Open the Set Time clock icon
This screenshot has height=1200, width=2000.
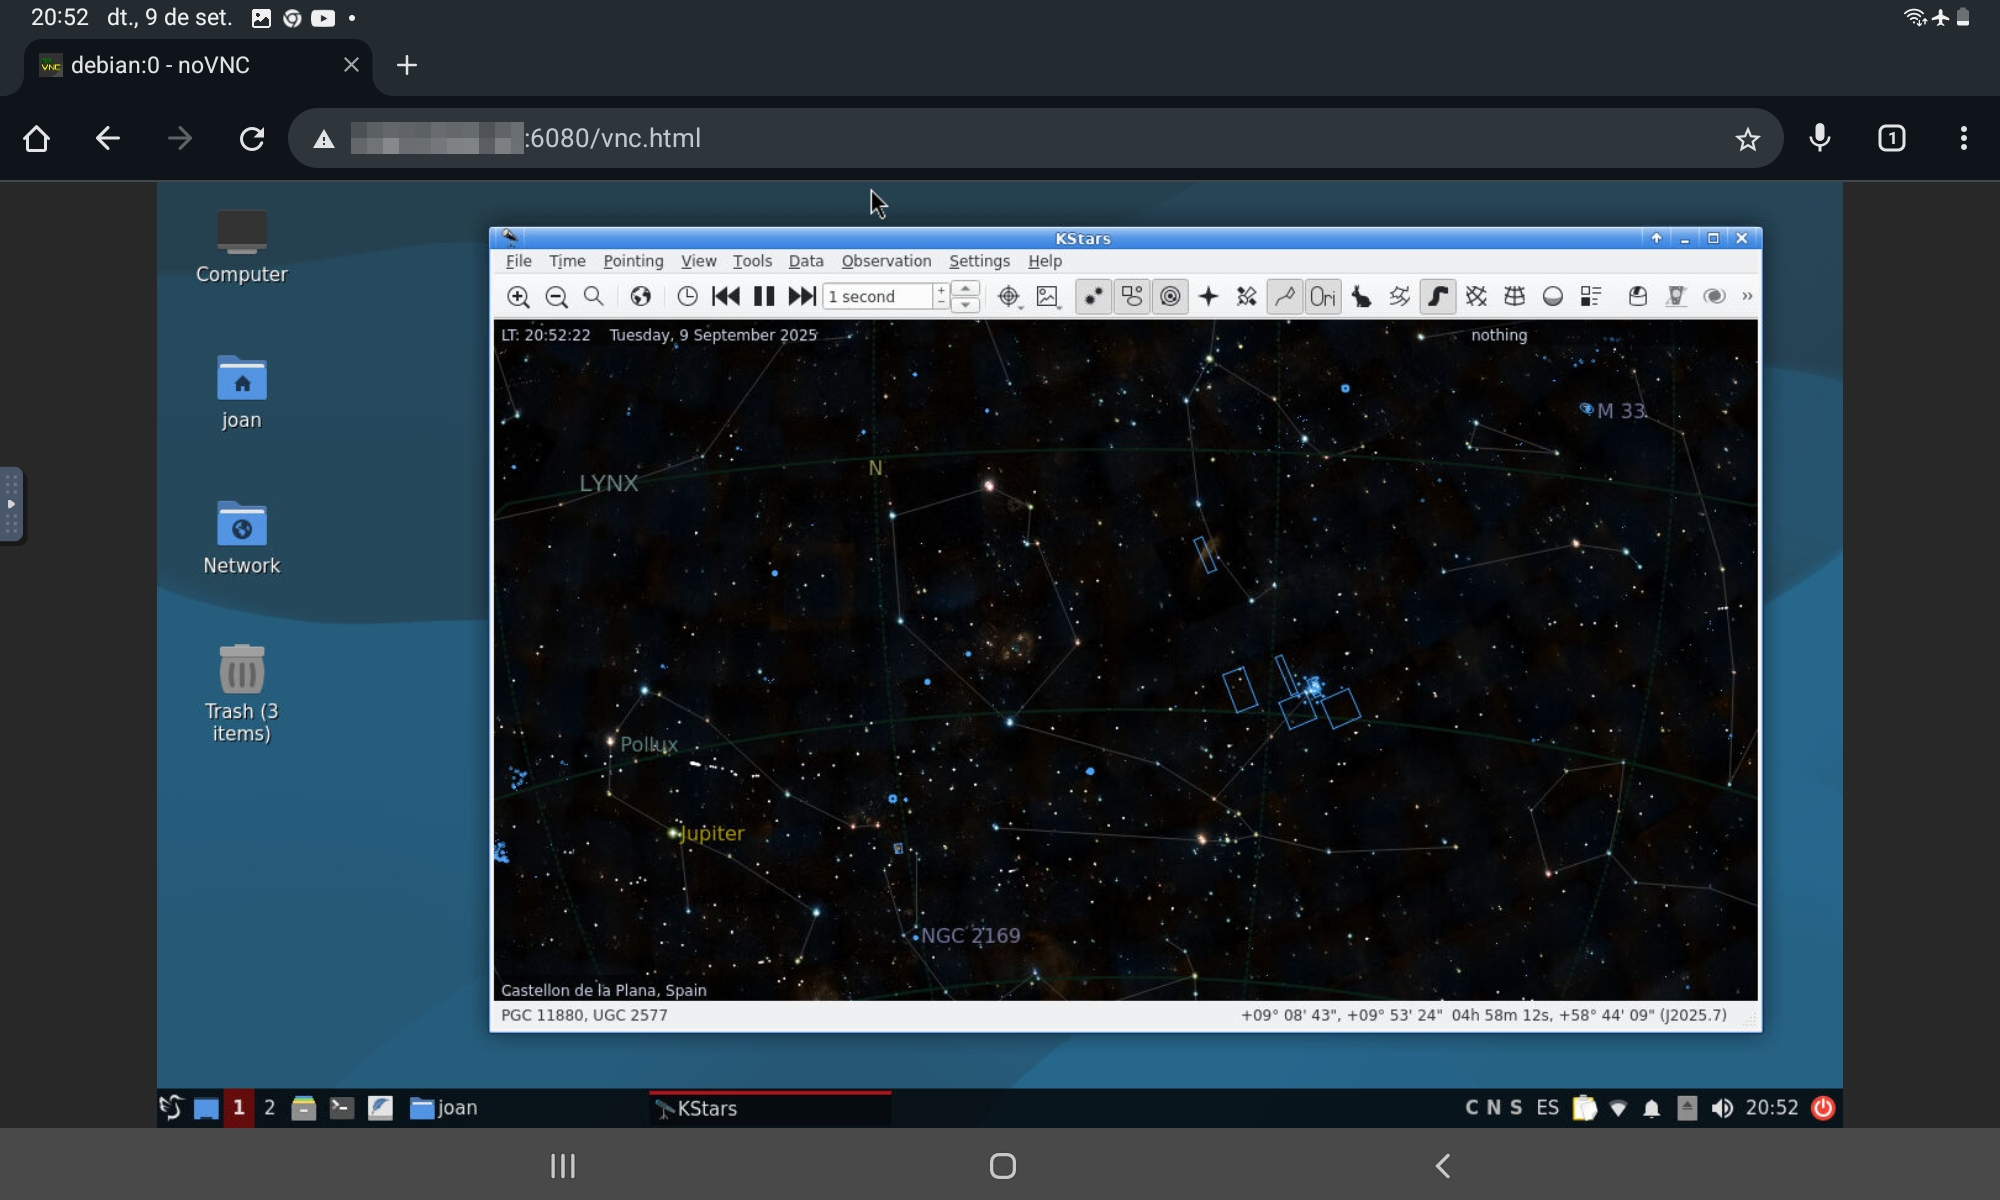(x=687, y=296)
